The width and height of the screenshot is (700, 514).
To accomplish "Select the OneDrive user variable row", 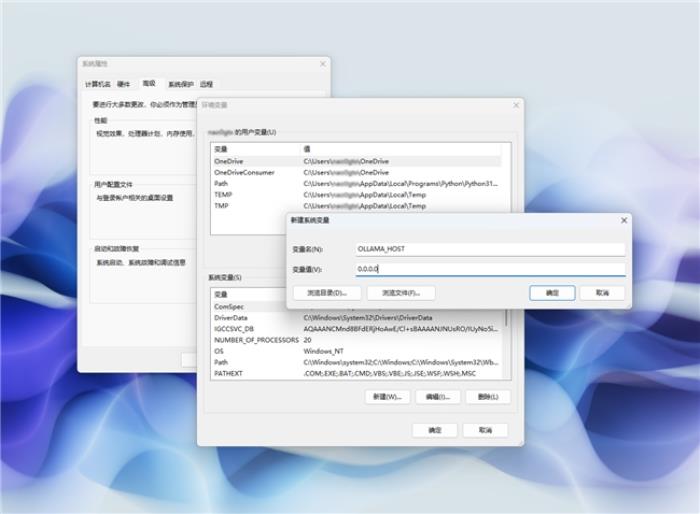I will tap(357, 161).
